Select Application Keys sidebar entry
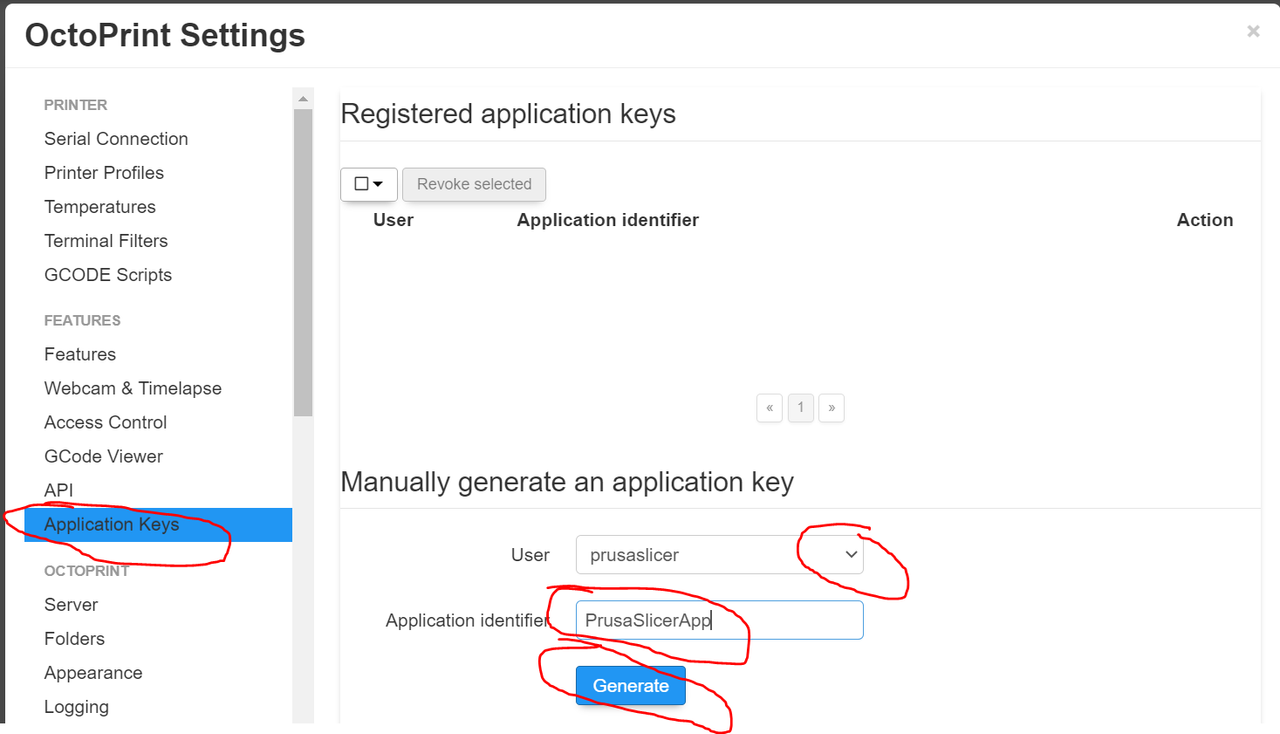Viewport: 1280px width, 734px height. pos(158,525)
